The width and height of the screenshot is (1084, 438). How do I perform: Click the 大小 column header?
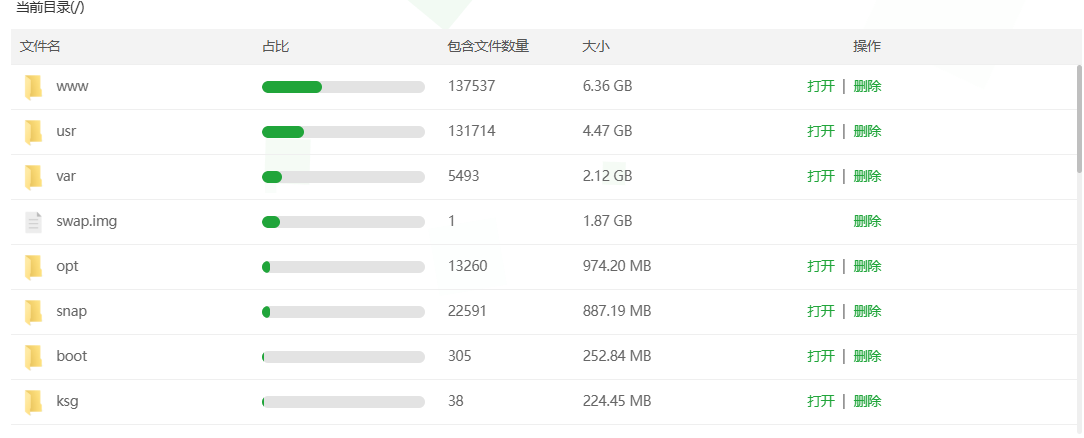pyautogui.click(x=596, y=46)
